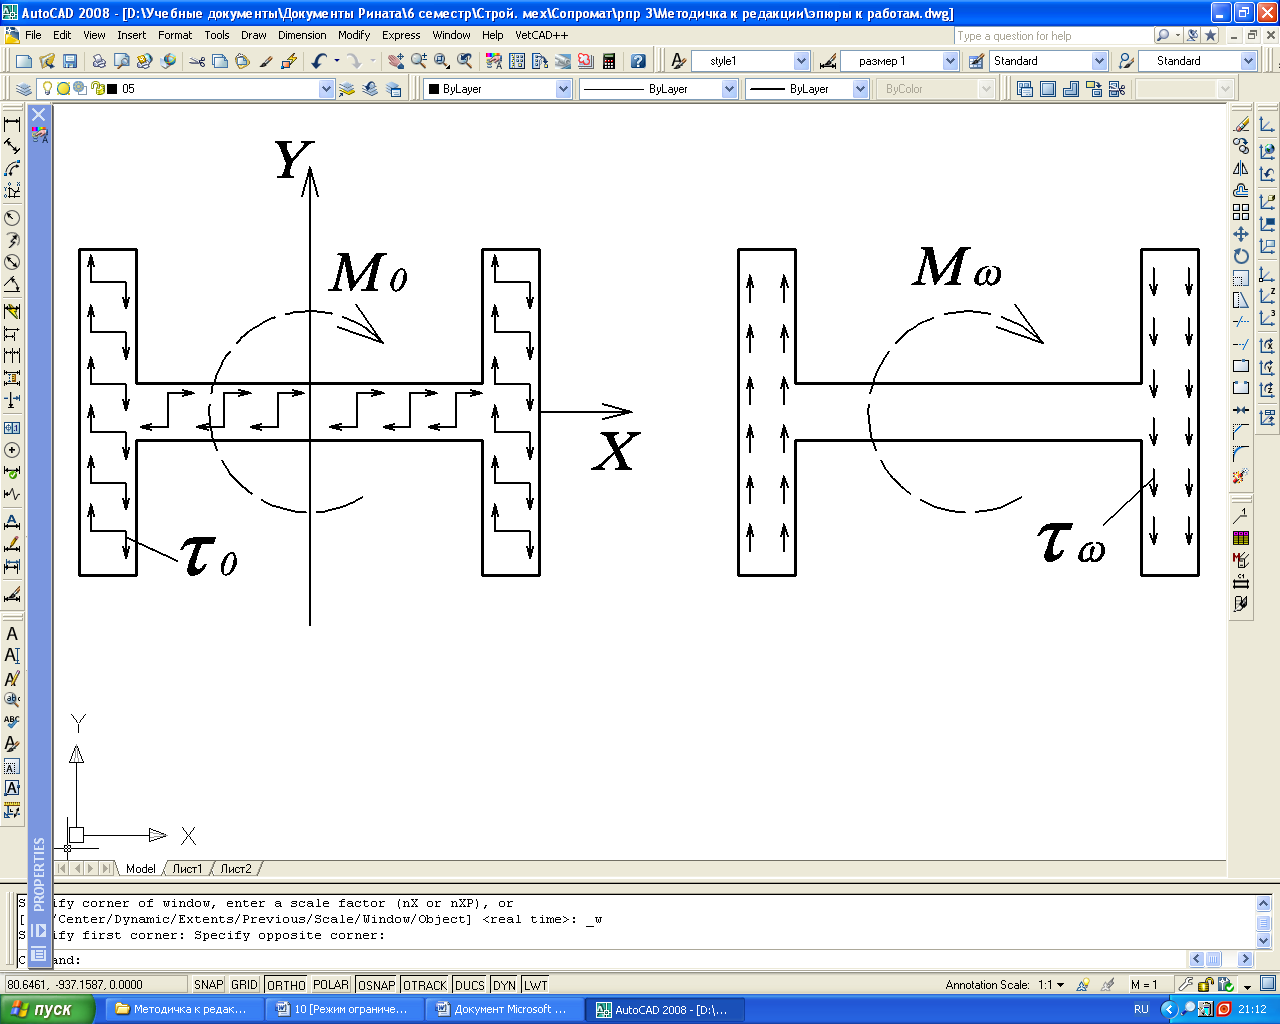Select the Move tool in Modify toolbar
This screenshot has height=1024, width=1280.
pos(1241,234)
